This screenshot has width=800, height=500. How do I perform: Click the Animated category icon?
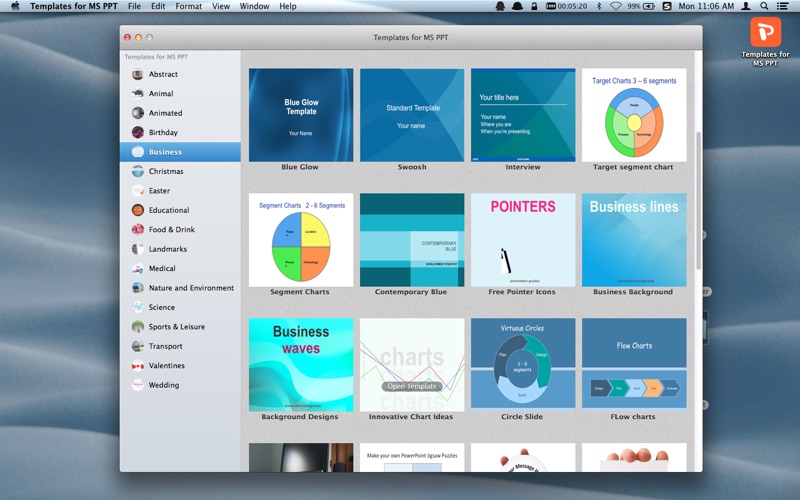point(138,113)
